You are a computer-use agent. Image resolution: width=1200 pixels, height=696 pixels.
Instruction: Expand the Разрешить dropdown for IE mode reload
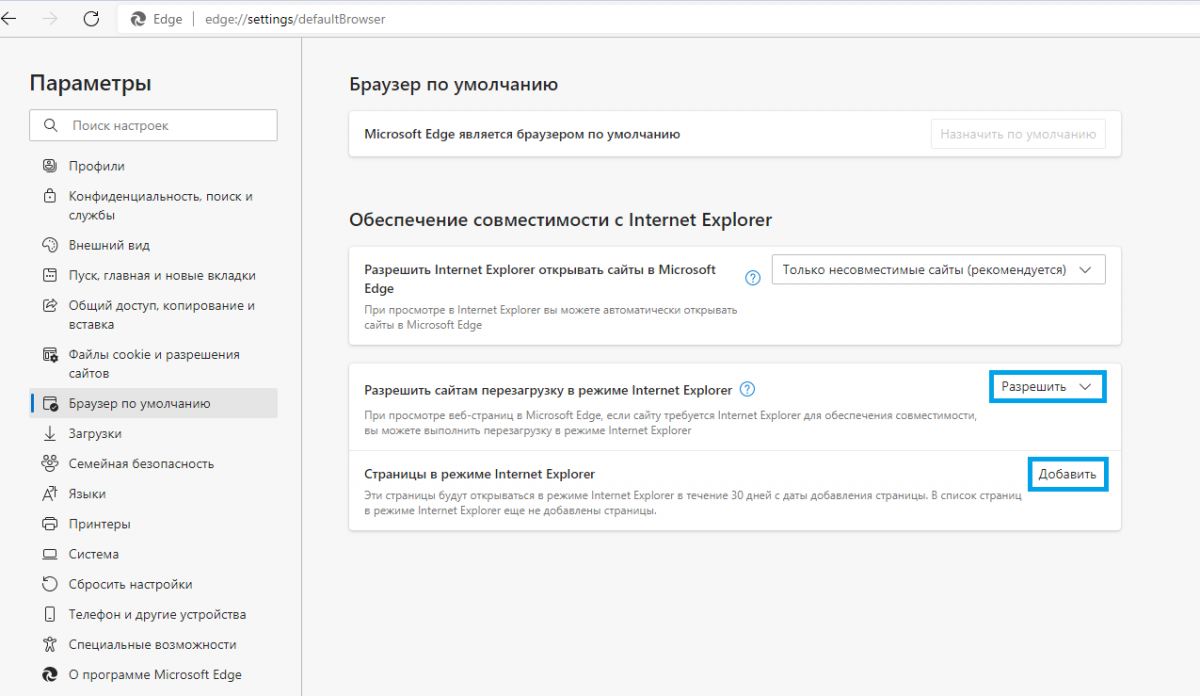(1047, 387)
